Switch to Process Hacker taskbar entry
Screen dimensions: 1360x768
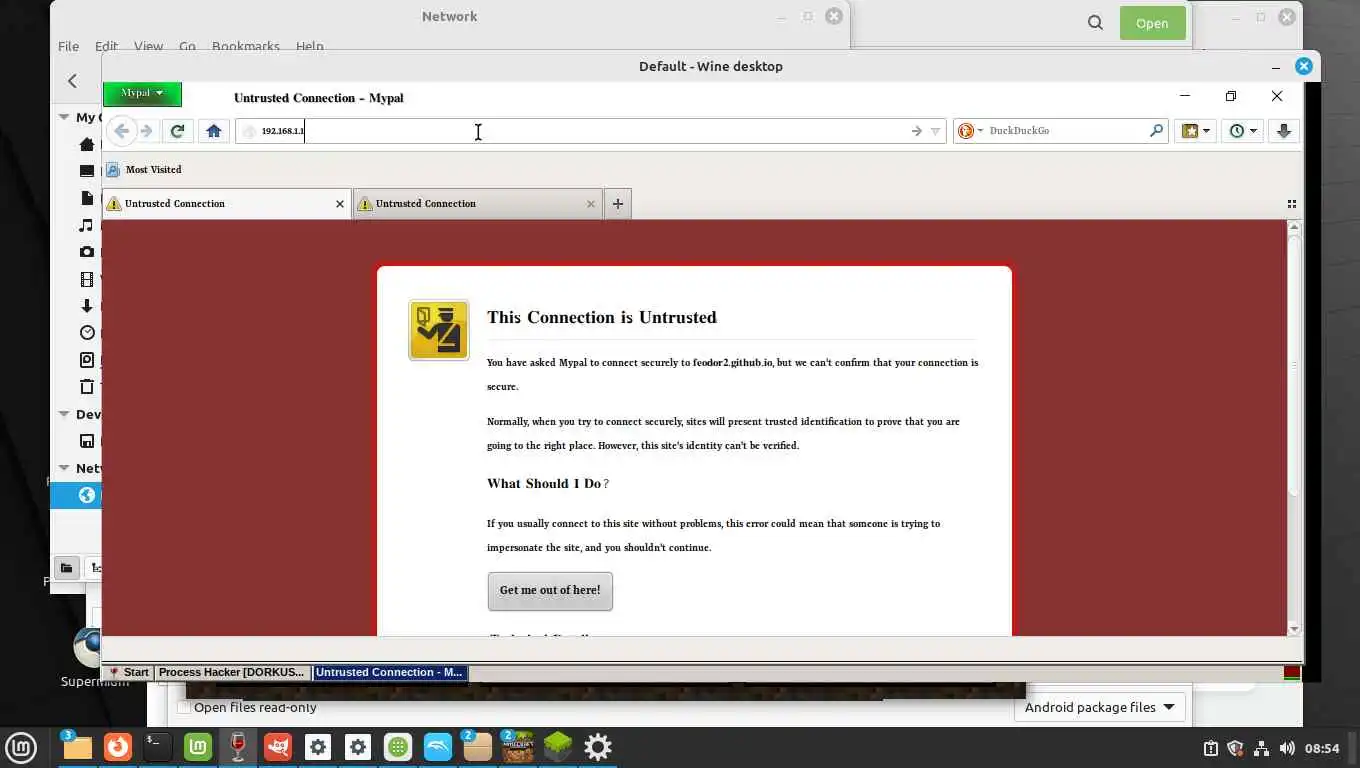(231, 673)
